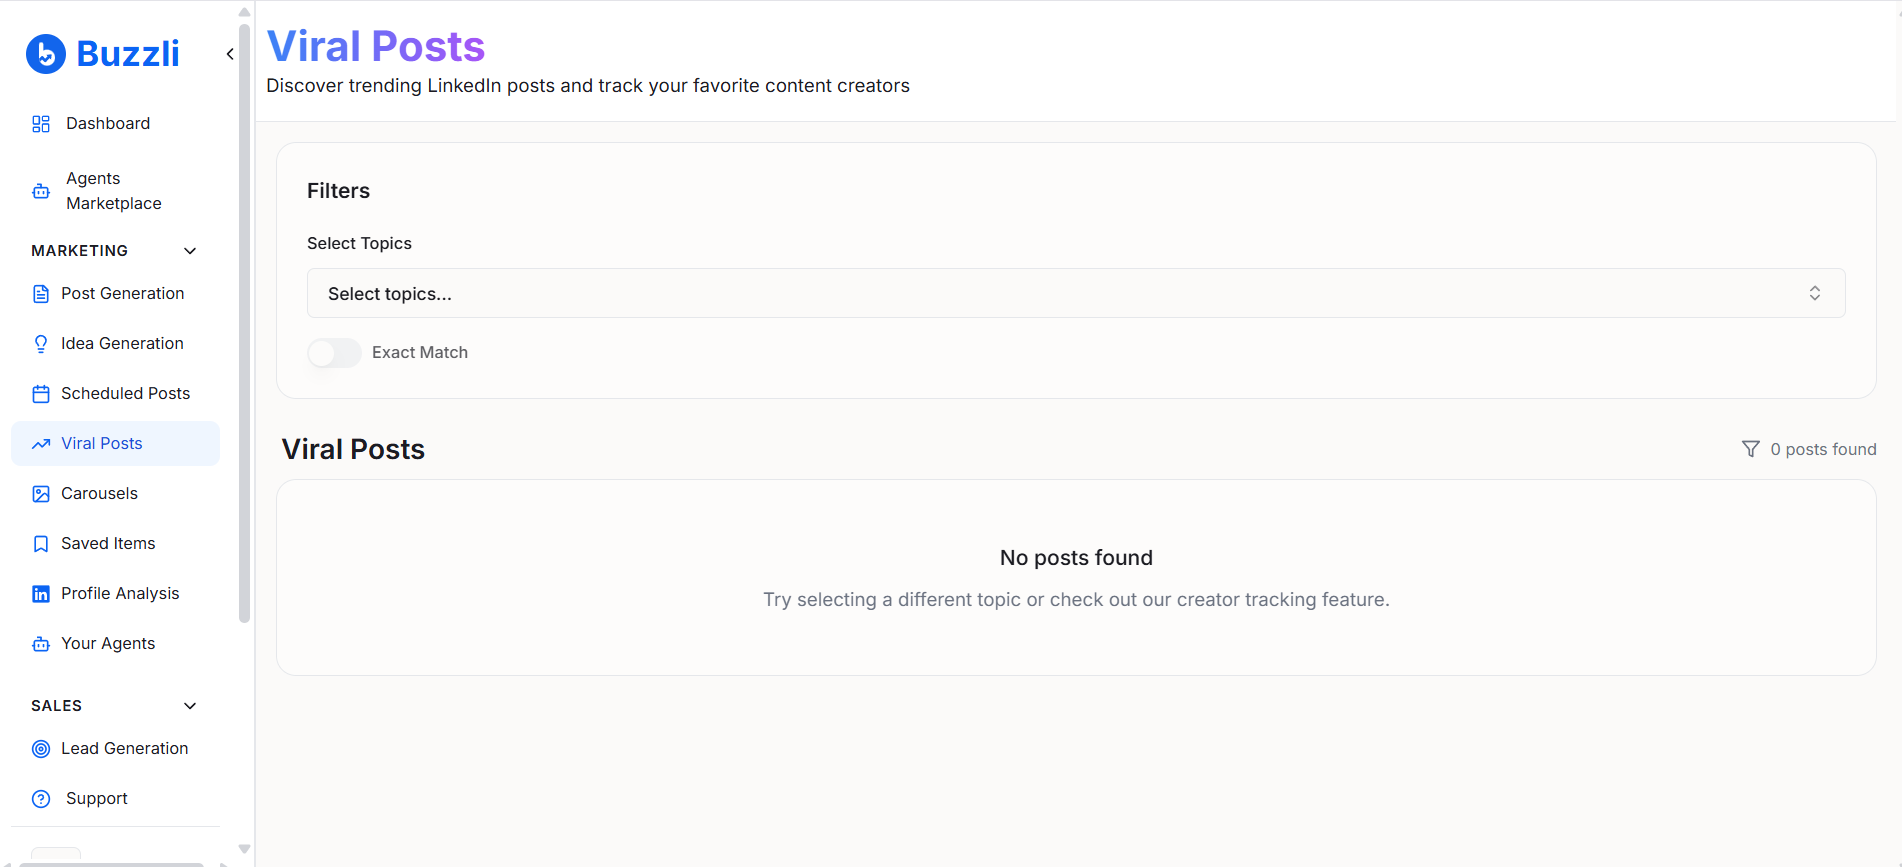The image size is (1902, 867).
Task: Go to Your Agents
Action: [x=107, y=643]
